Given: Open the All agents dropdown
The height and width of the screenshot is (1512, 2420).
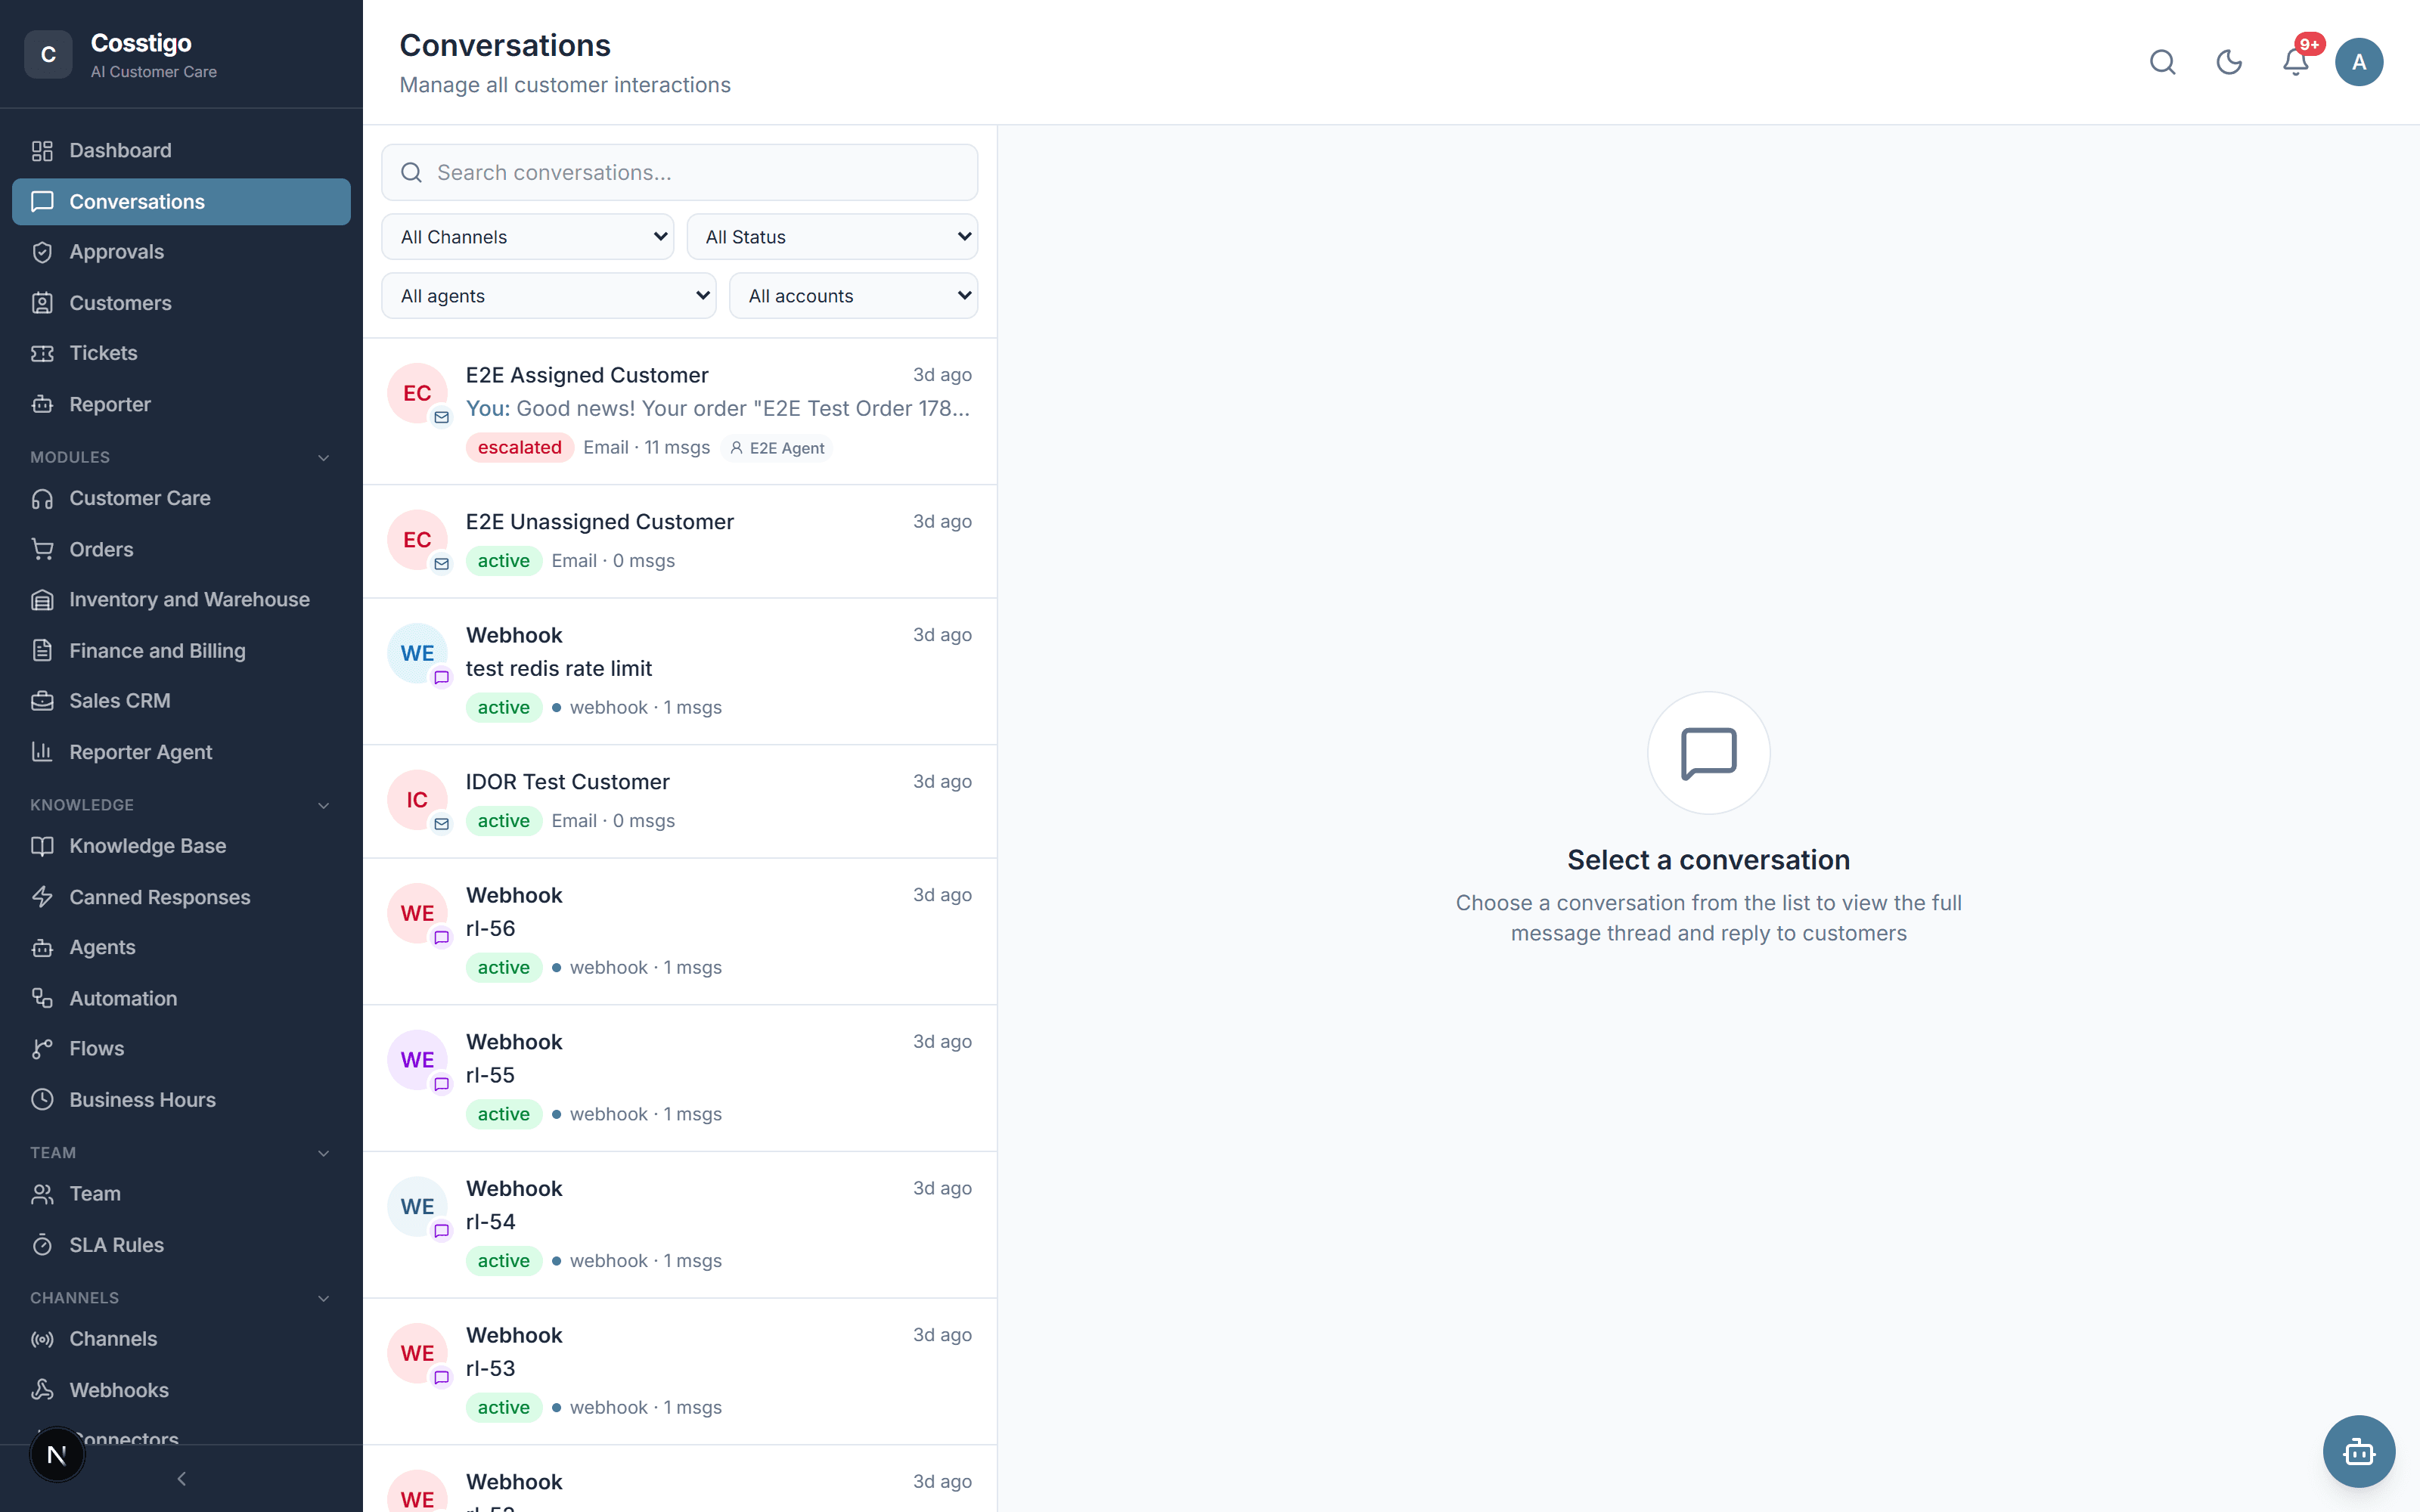Looking at the screenshot, I should [549, 296].
